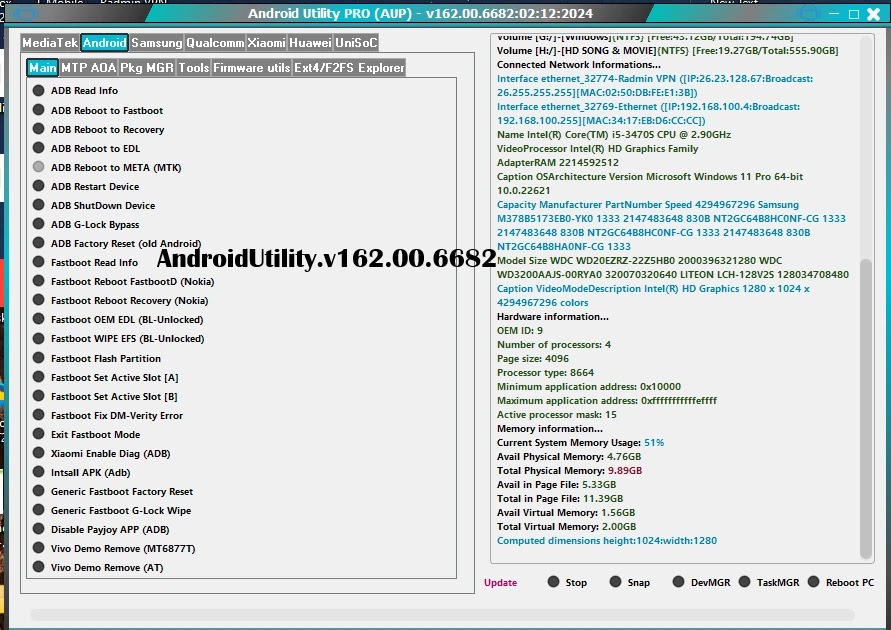Click 'Total Physical Memory: 9.89GB' text
Viewport: 891px width, 630px height.
point(569,470)
